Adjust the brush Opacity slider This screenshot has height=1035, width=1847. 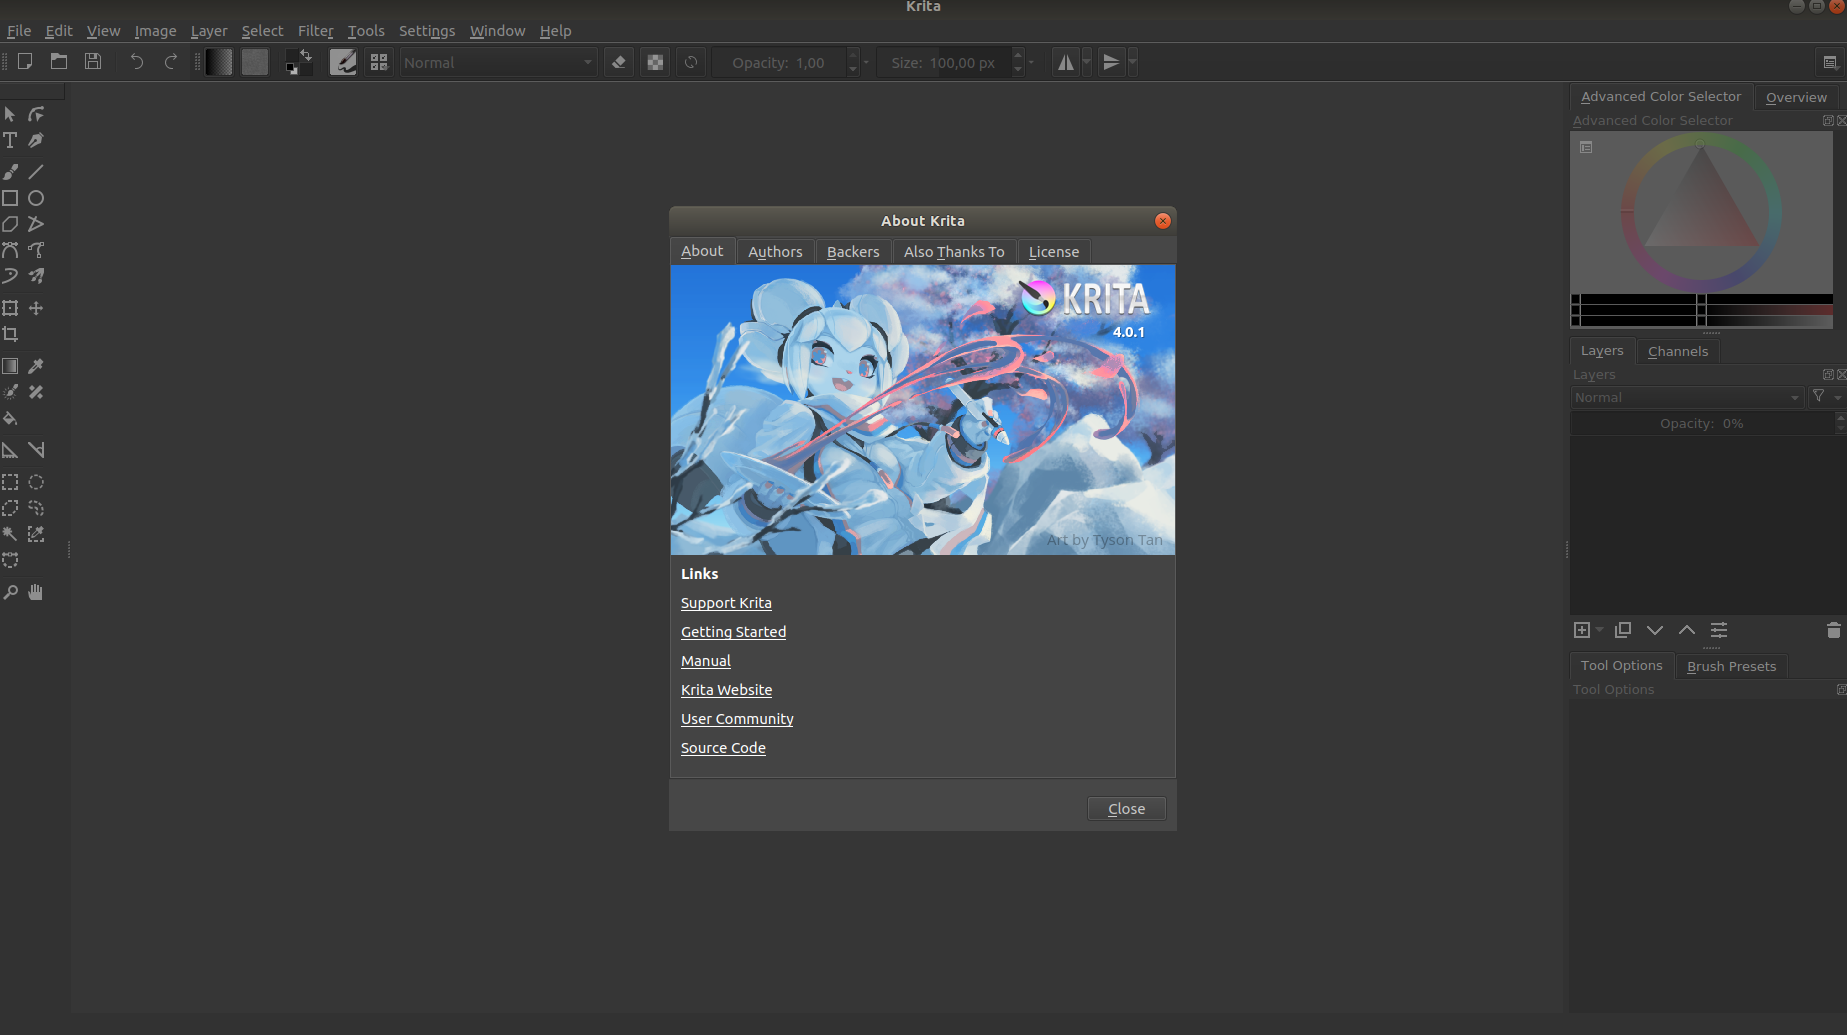(x=779, y=62)
